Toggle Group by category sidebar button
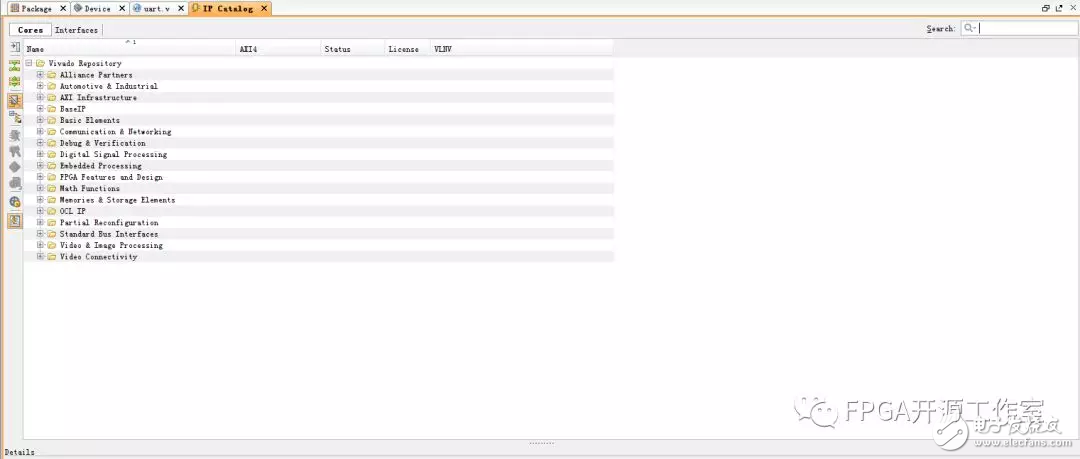1080x459 pixels. click(x=14, y=100)
